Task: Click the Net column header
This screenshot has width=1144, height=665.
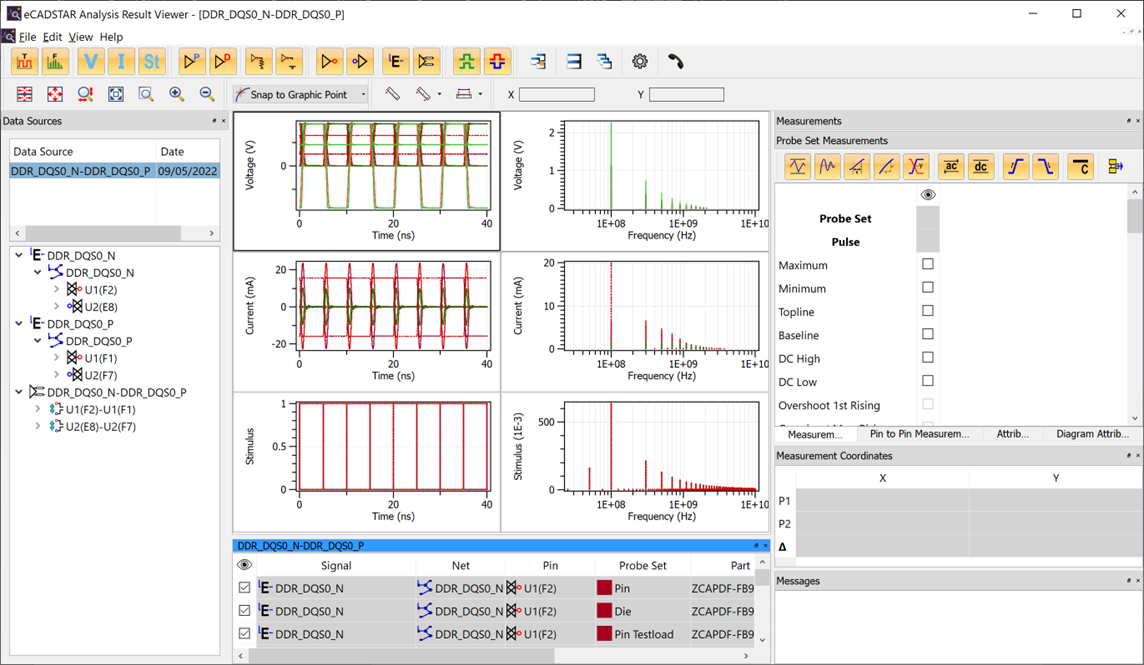Action: (x=460, y=566)
